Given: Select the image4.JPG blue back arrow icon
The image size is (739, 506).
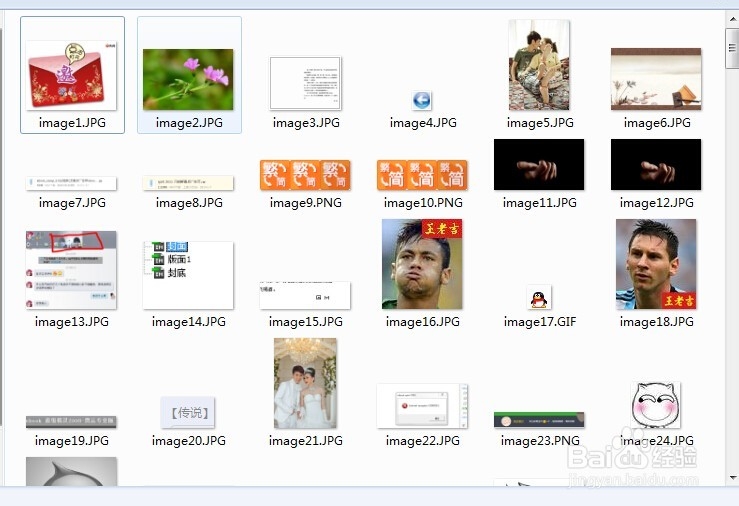Looking at the screenshot, I should click(x=422, y=100).
